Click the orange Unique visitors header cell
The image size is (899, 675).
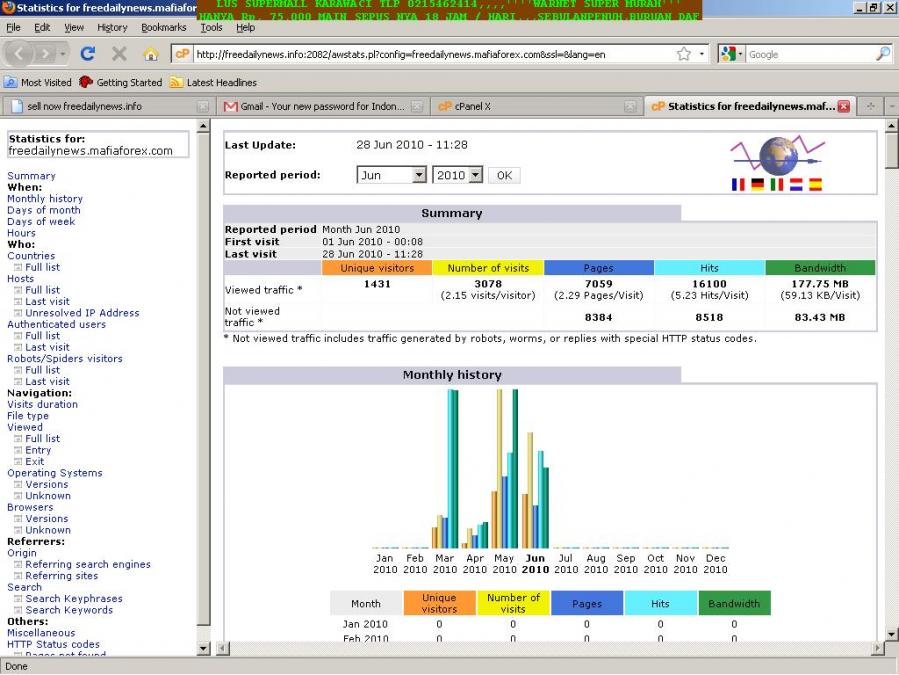(377, 268)
